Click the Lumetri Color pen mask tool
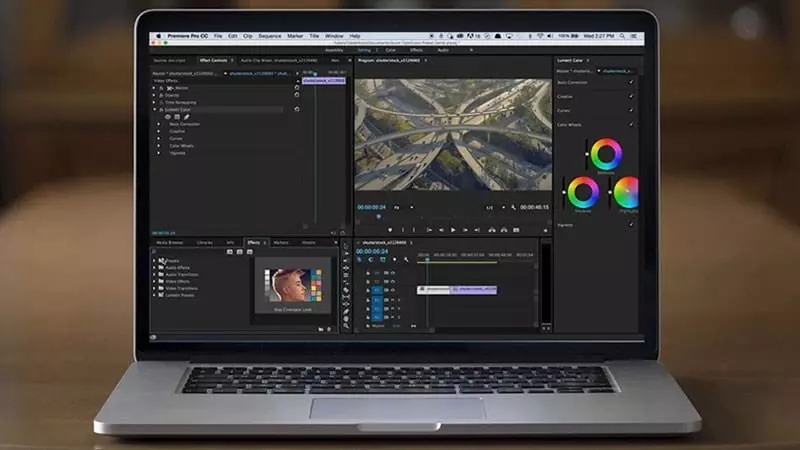 tap(186, 117)
